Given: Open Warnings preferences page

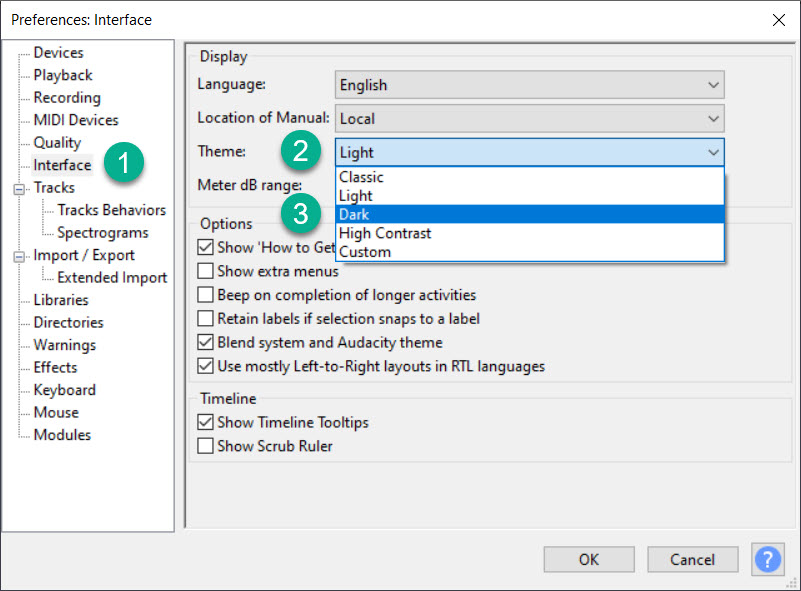Looking at the screenshot, I should (x=64, y=345).
